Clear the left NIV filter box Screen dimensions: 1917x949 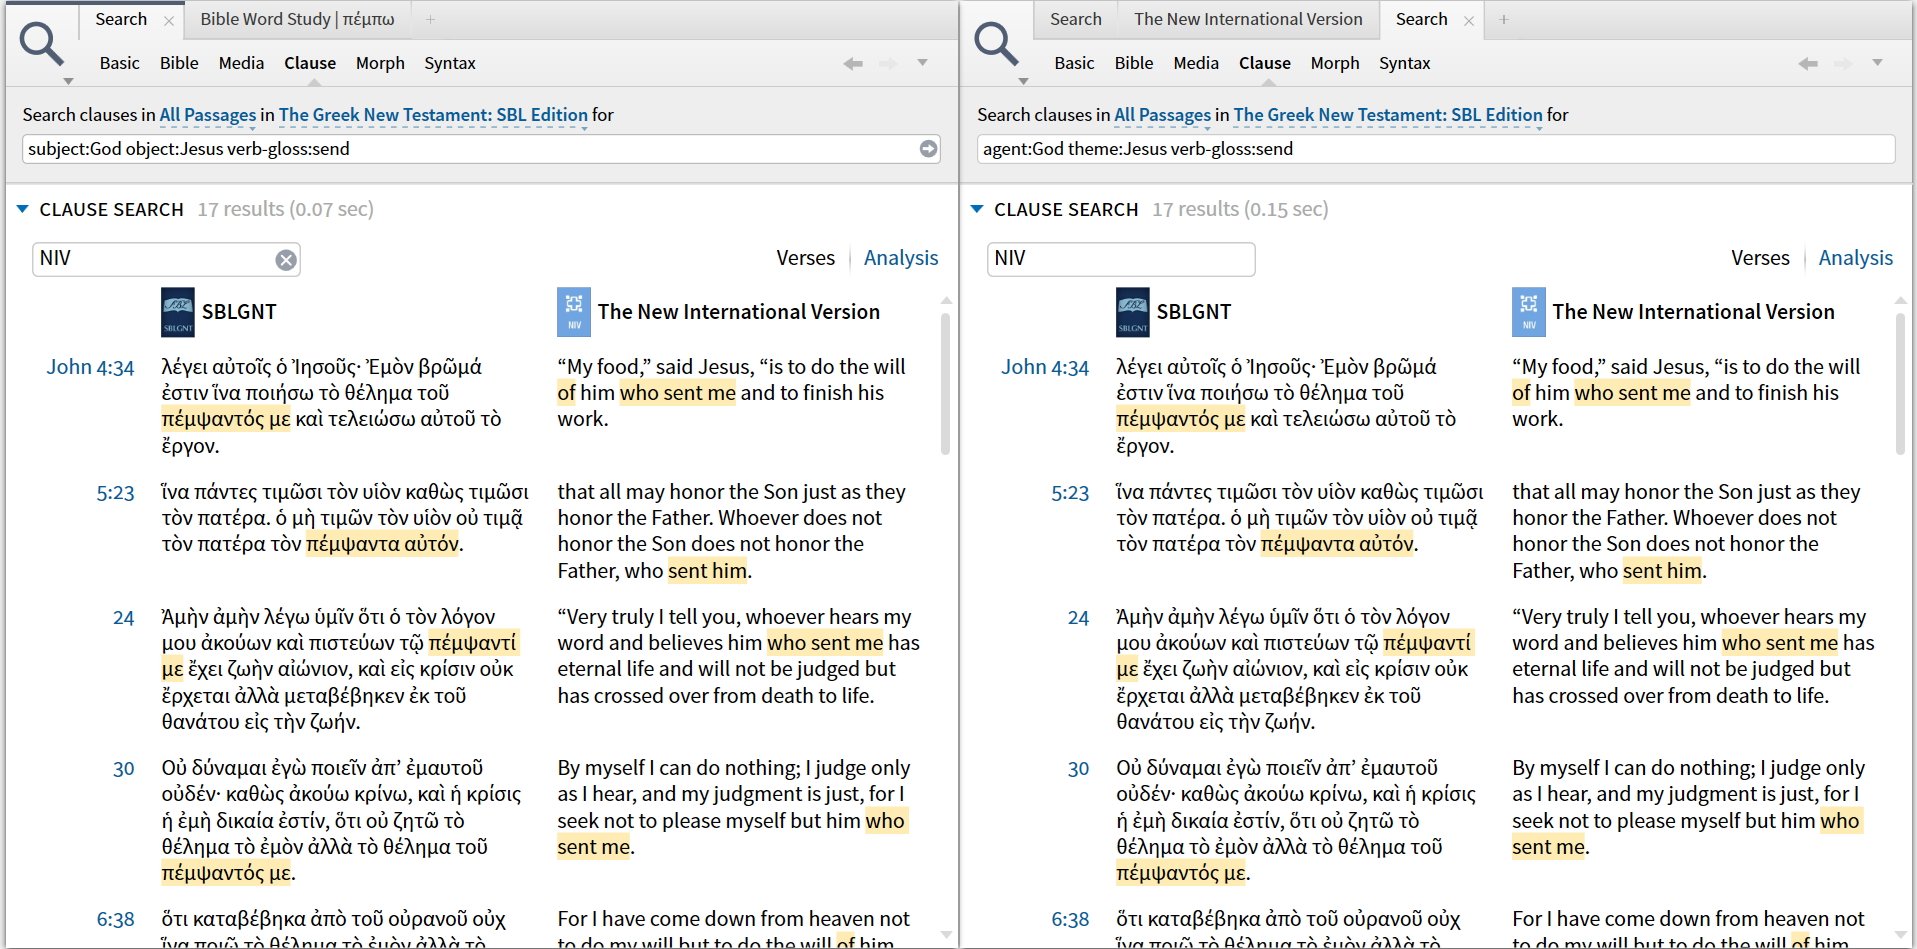pyautogui.click(x=286, y=260)
